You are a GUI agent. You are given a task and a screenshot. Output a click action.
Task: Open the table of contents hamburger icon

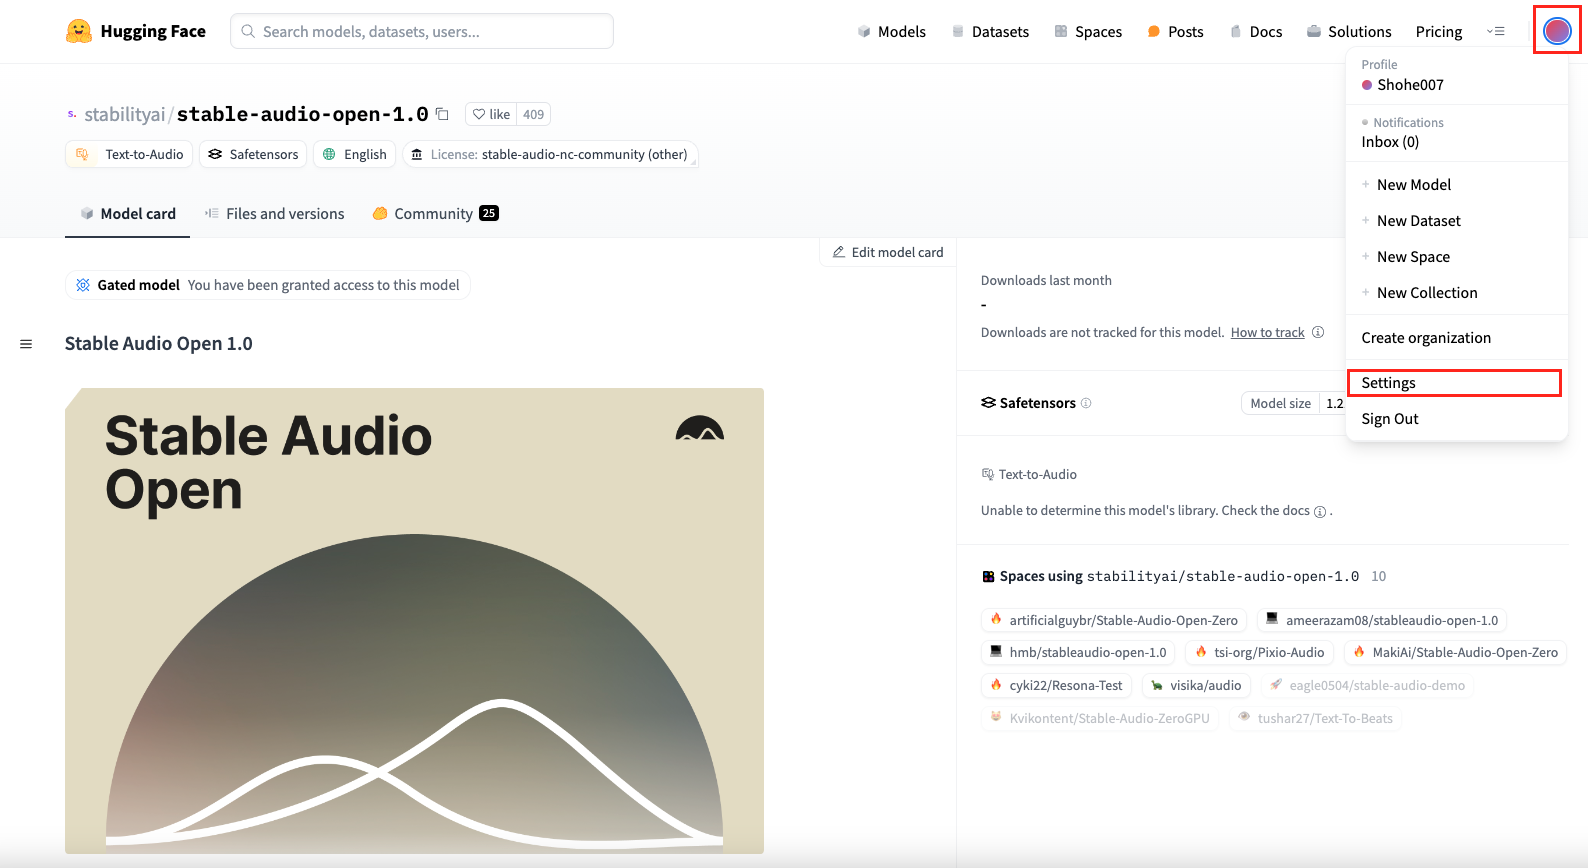pyautogui.click(x=26, y=344)
